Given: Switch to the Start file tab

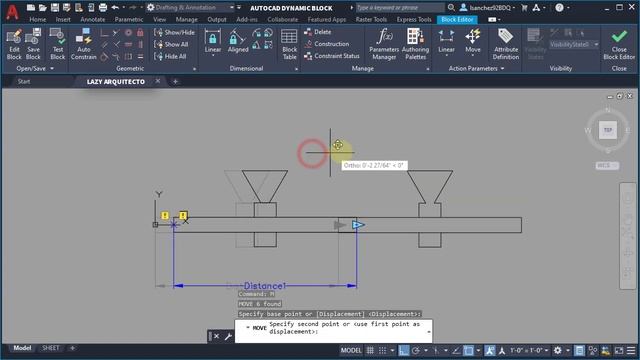Looking at the screenshot, I should coord(24,82).
